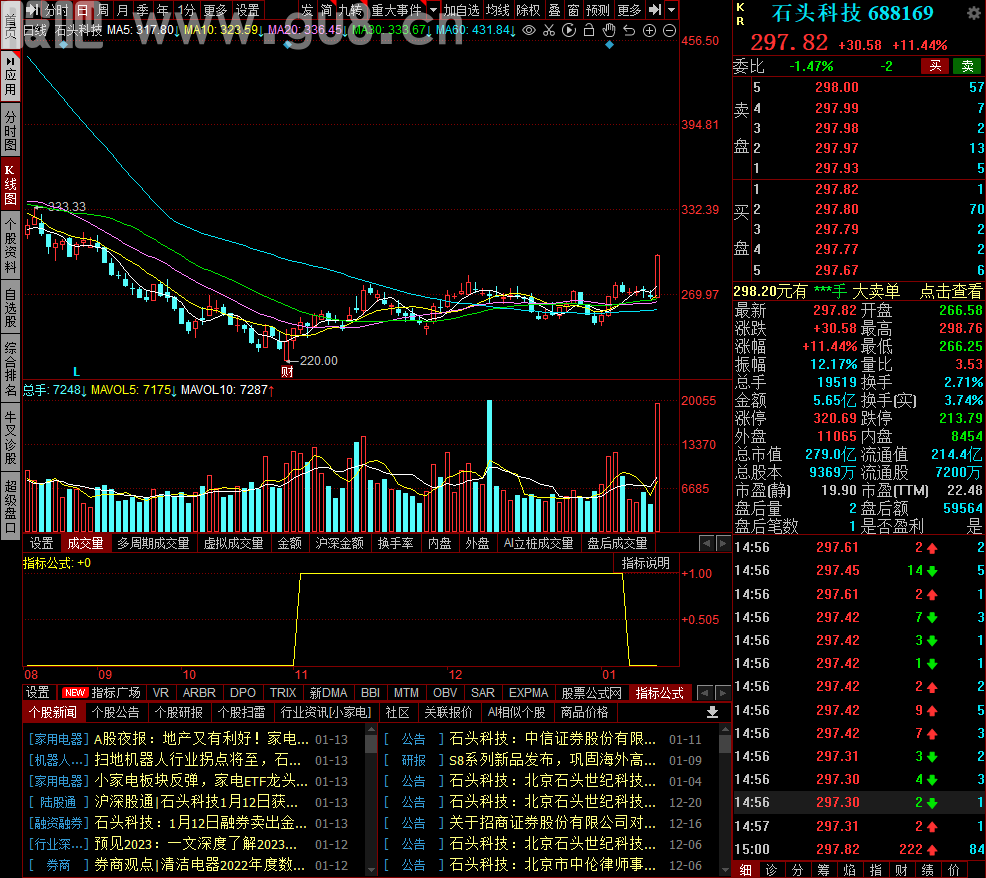Expand the 更多 periods menu next to 1分

pyautogui.click(x=215, y=10)
